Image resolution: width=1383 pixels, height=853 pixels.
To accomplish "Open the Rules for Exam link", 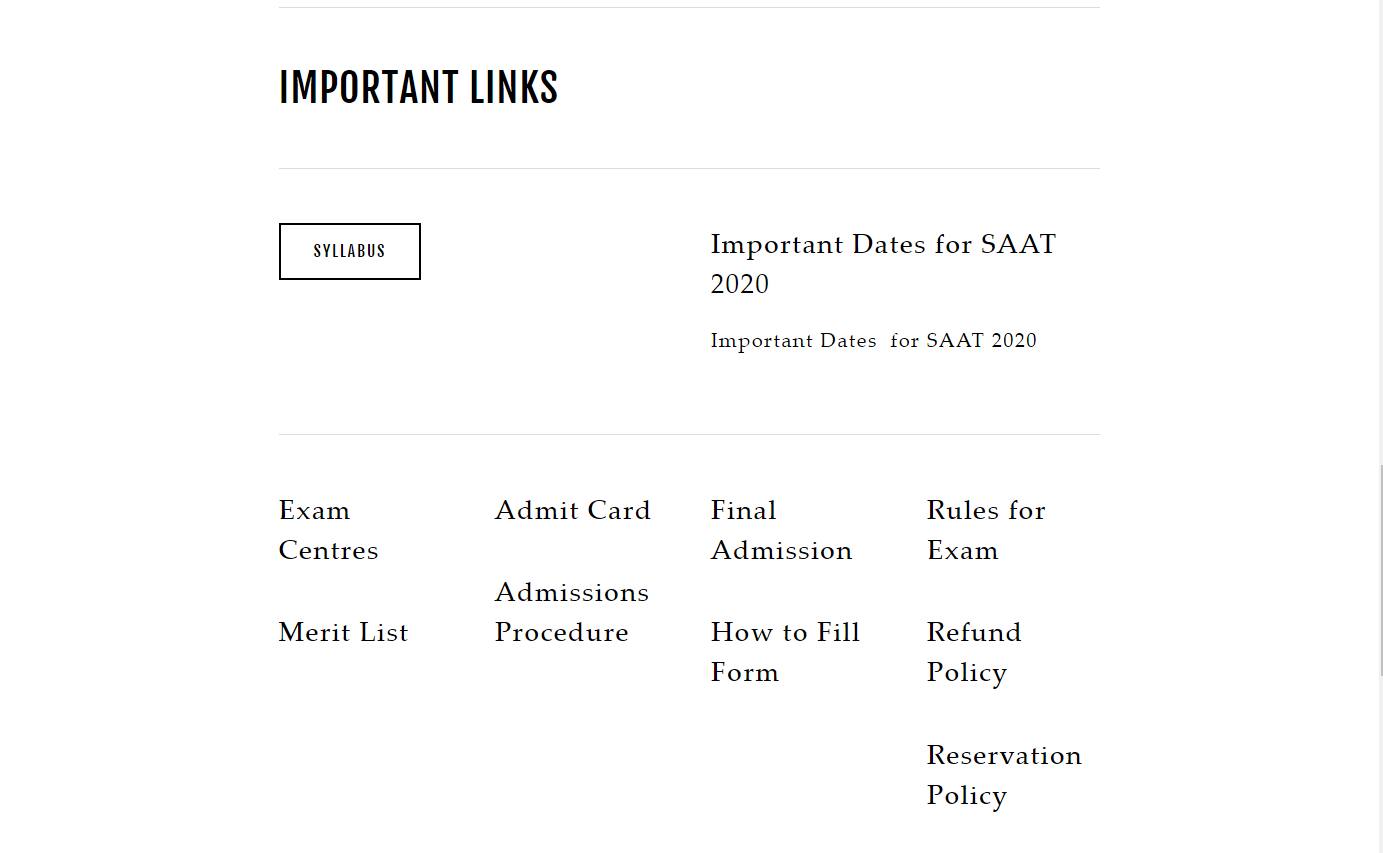I will [986, 530].
